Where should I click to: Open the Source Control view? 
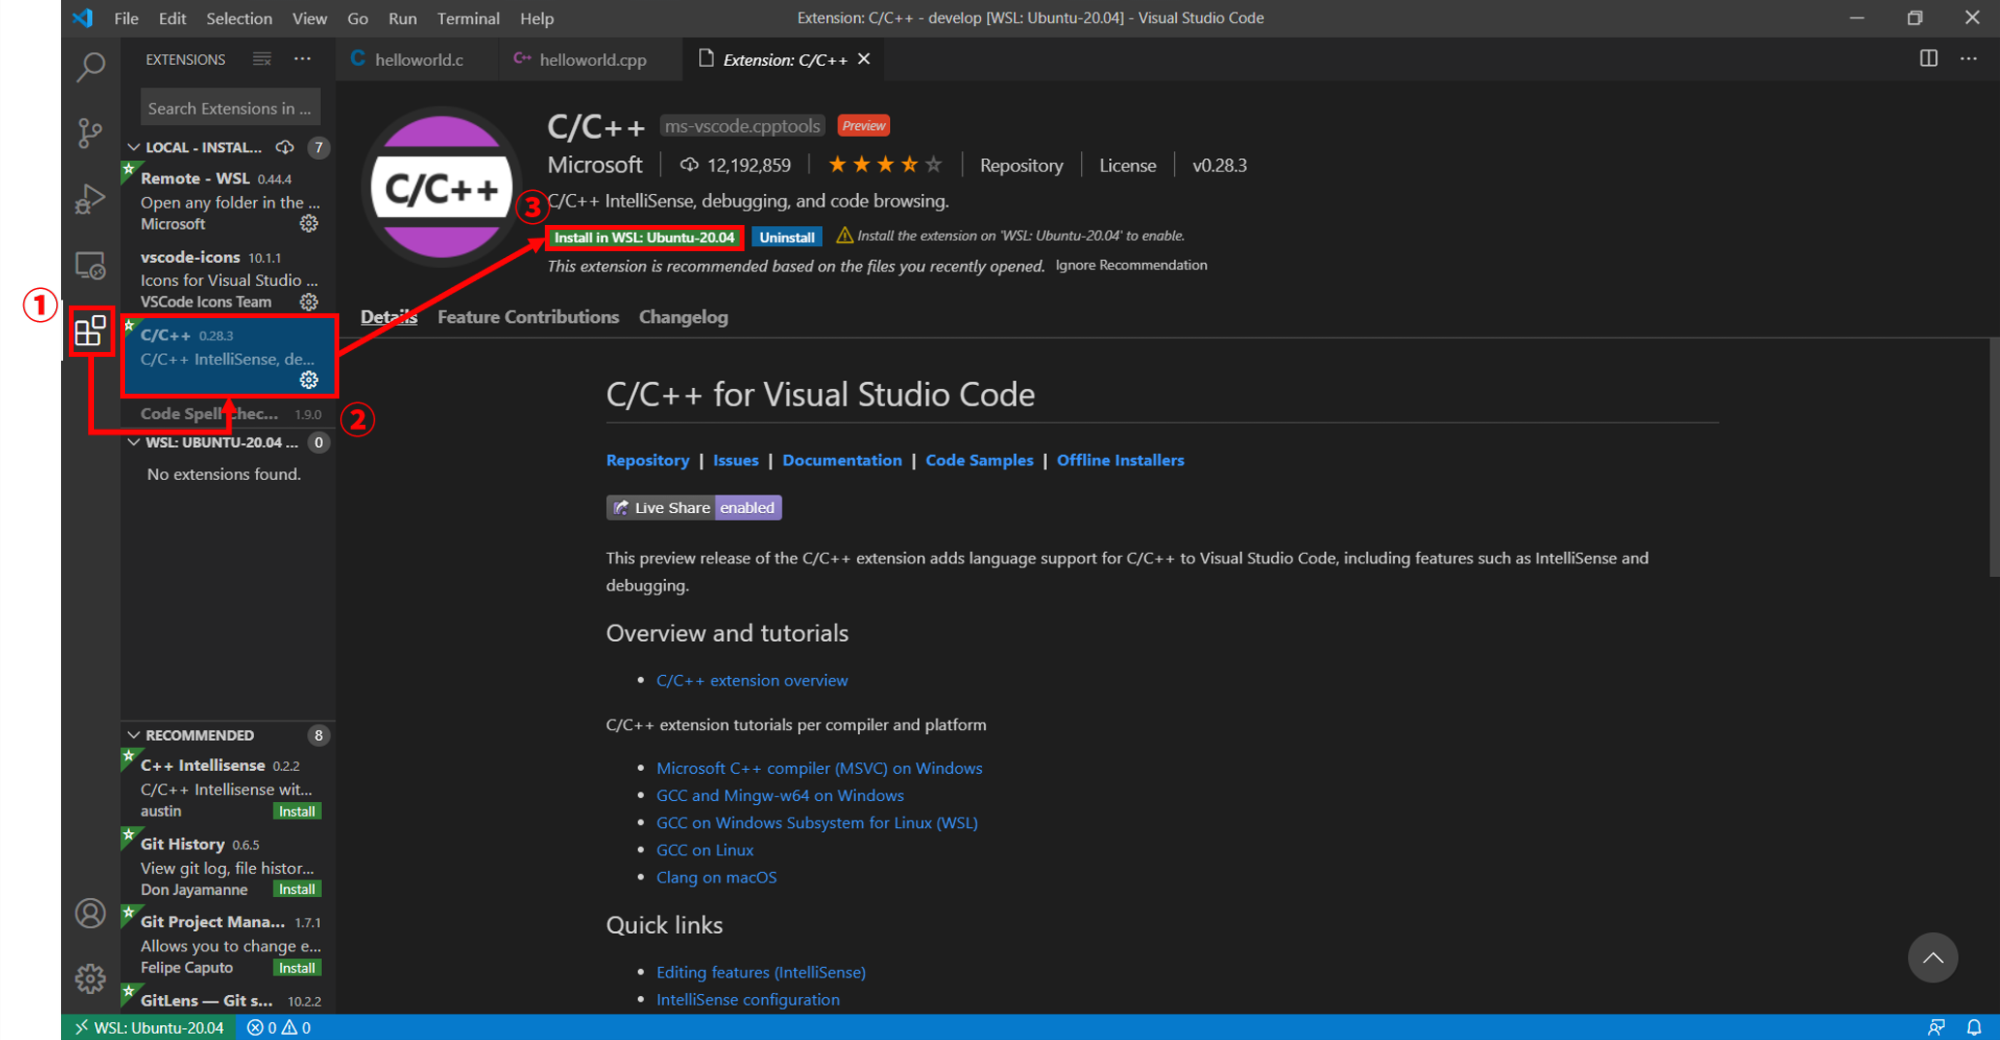click(x=90, y=133)
